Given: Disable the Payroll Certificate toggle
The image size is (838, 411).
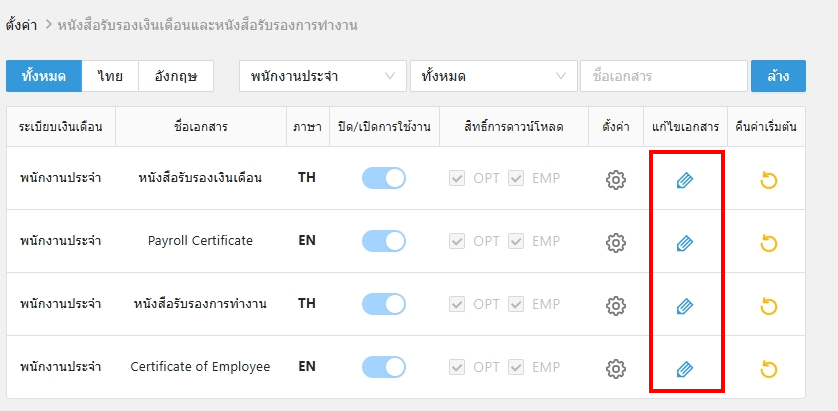Looking at the screenshot, I should 384,241.
